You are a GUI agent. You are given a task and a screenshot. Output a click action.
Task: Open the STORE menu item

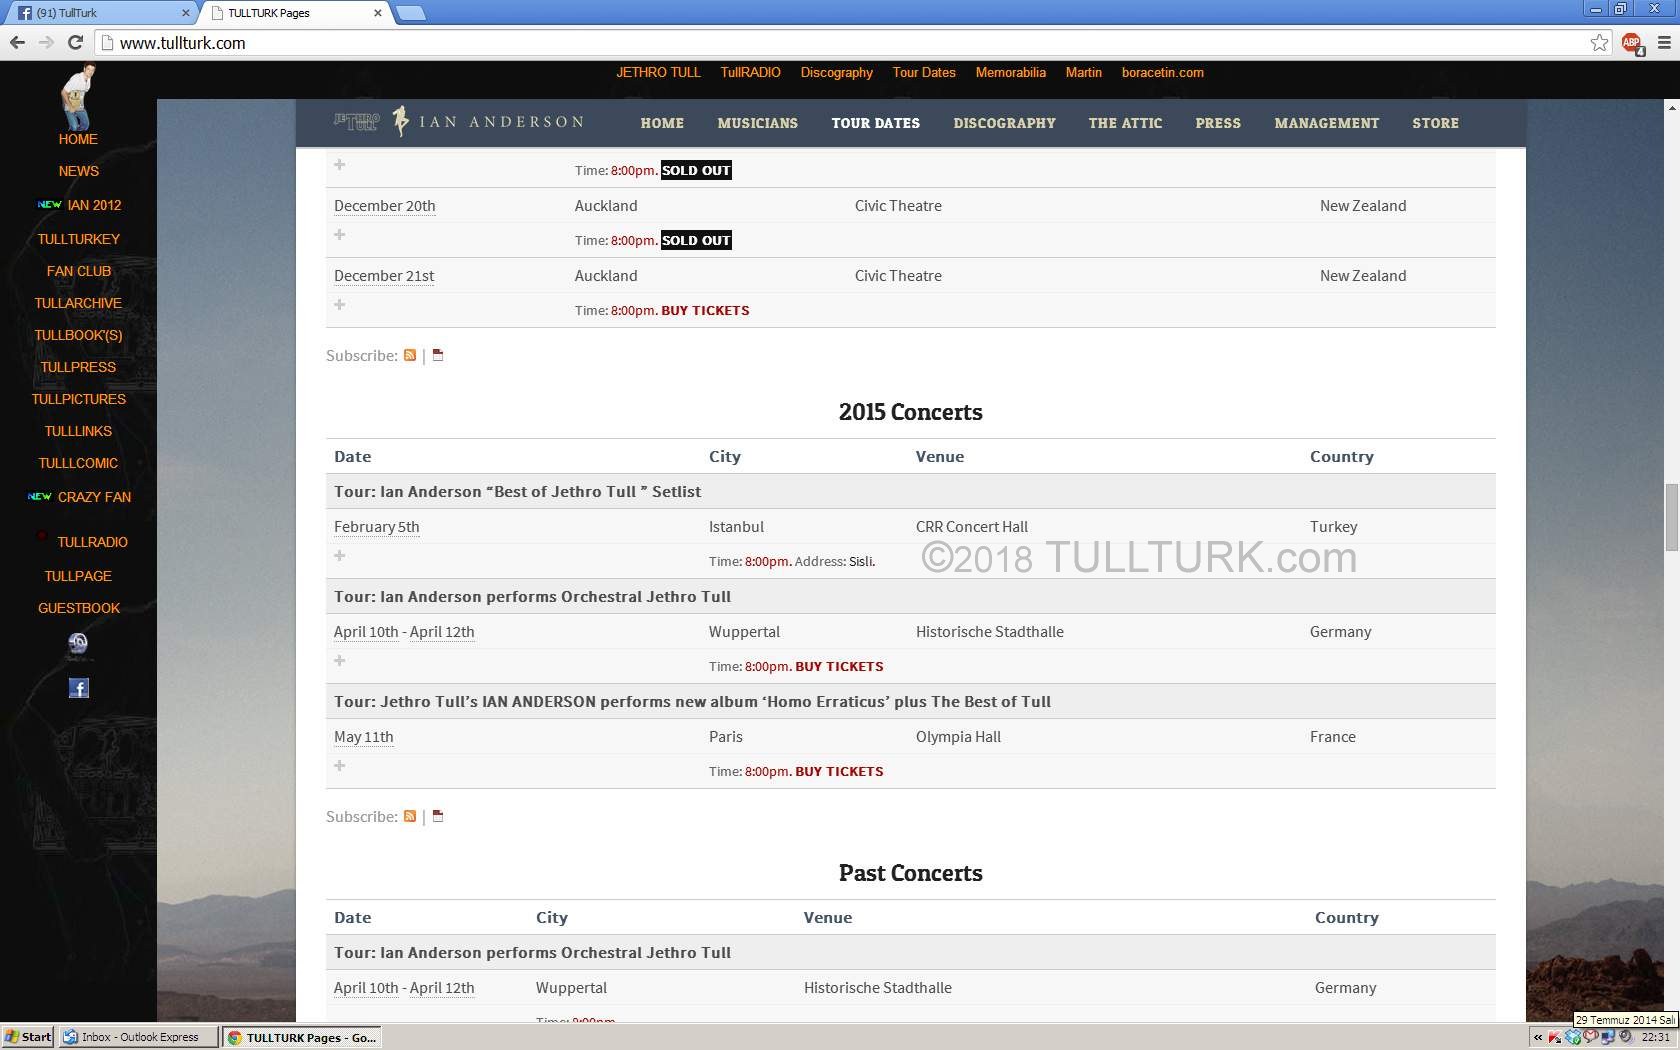coord(1435,123)
